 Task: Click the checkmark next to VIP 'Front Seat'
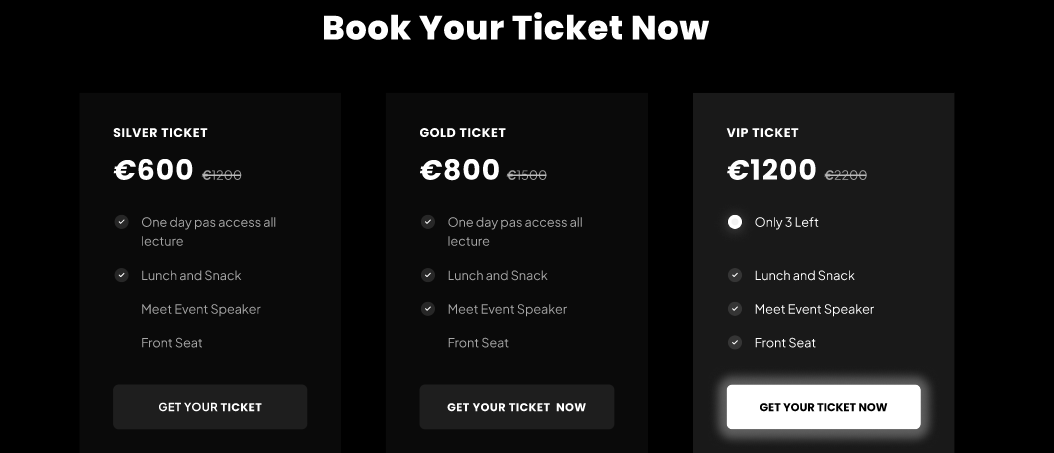(x=735, y=342)
